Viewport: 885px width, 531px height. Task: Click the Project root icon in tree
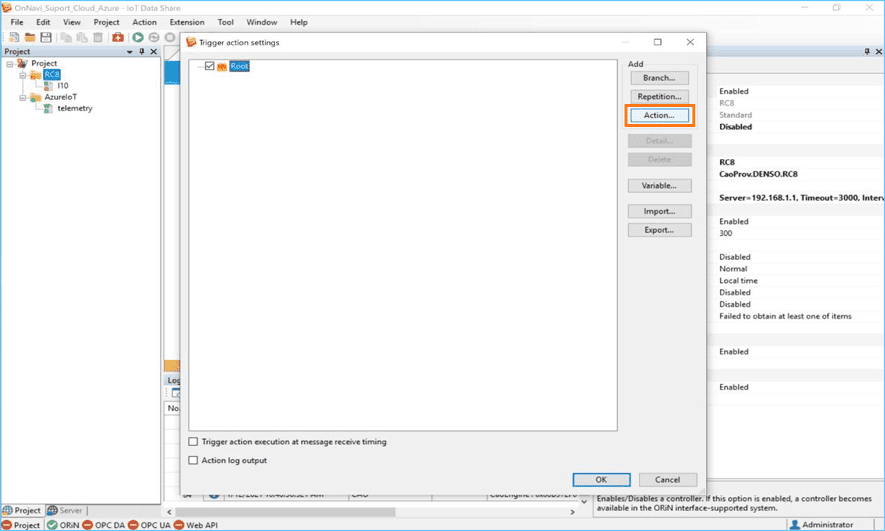(23, 63)
